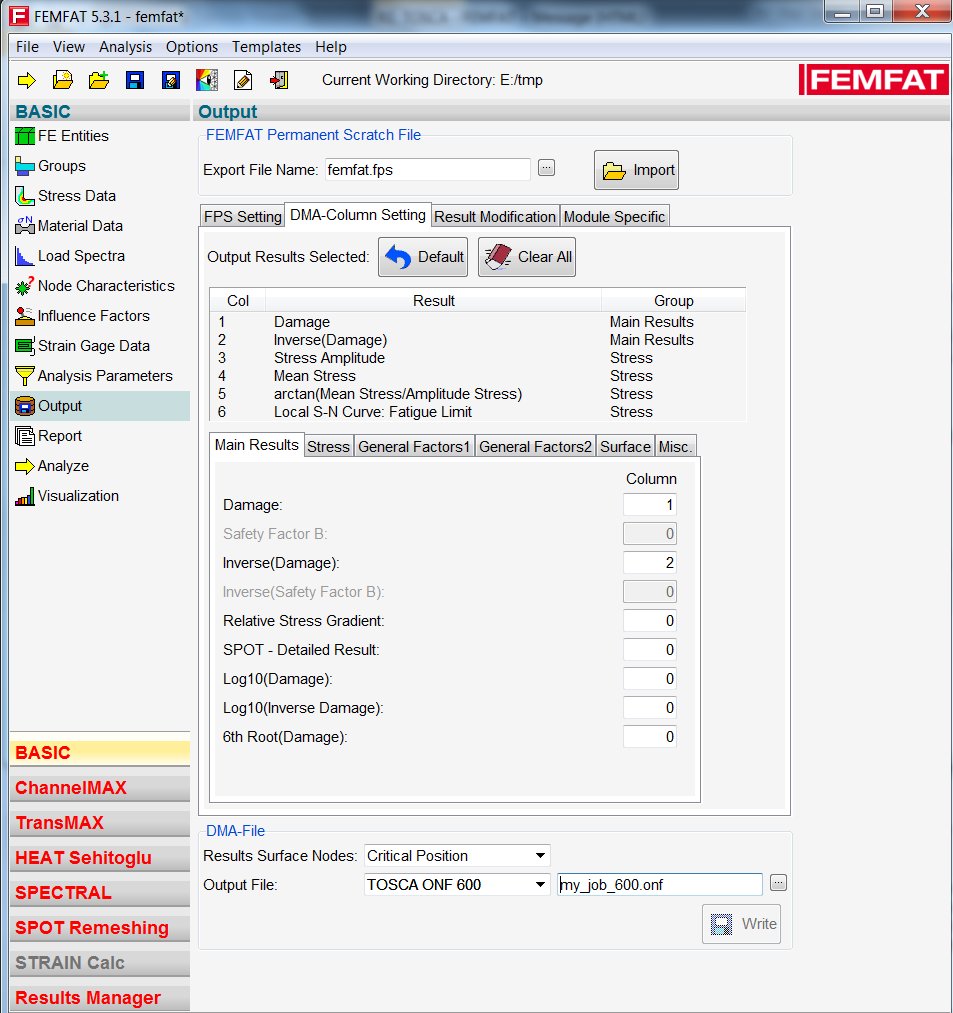953x1013 pixels.
Task: Select the Mean Stress row in results table
Action: (x=477, y=376)
